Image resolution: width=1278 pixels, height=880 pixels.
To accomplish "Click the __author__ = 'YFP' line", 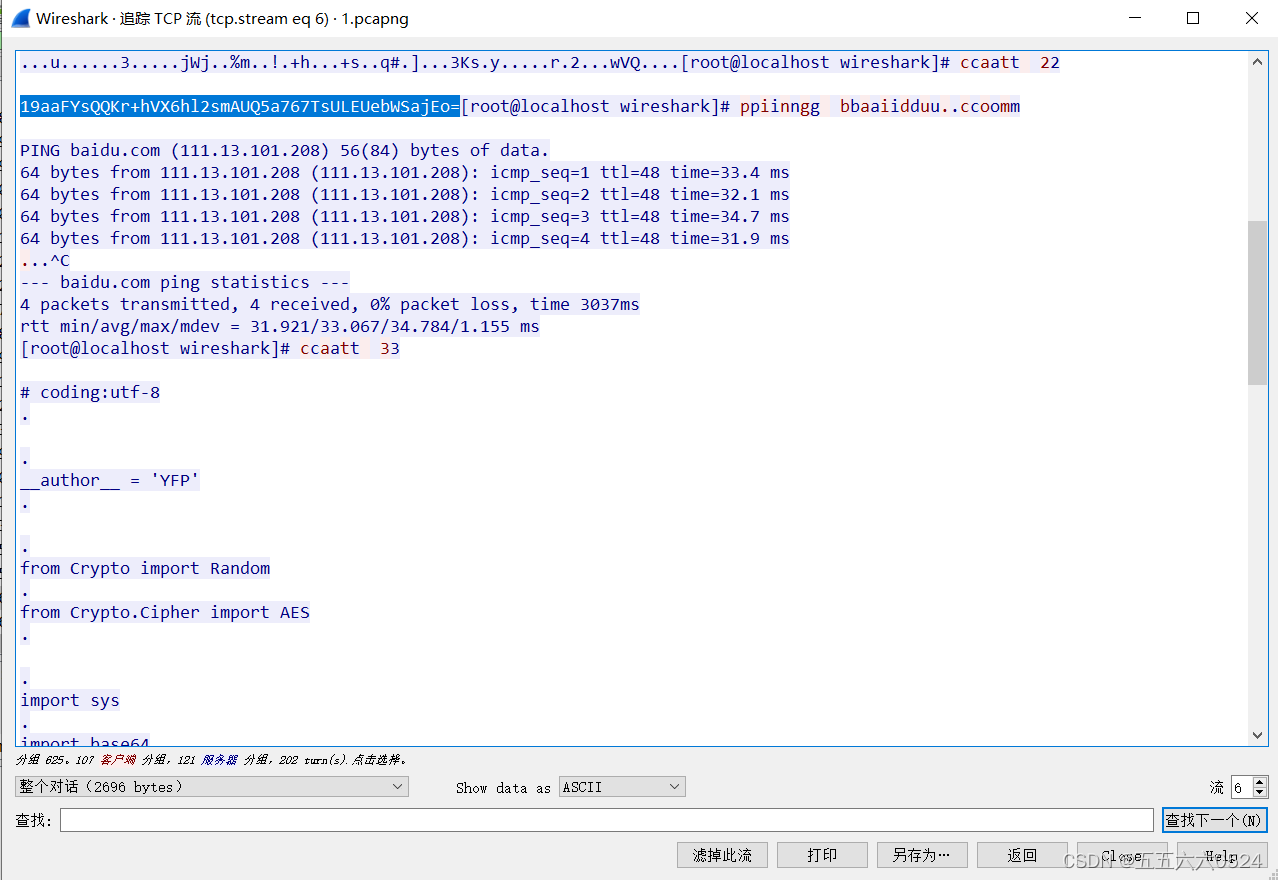I will (110, 480).
